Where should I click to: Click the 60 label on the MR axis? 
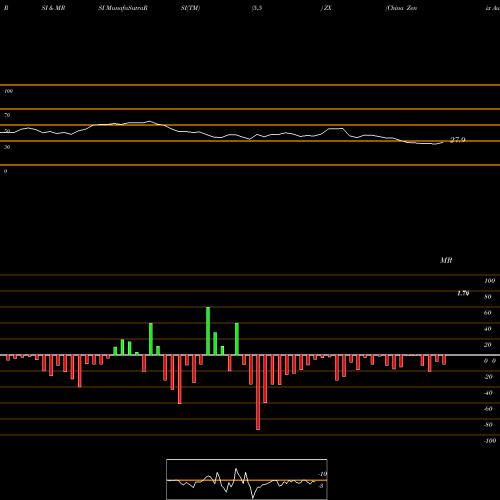(x=487, y=313)
